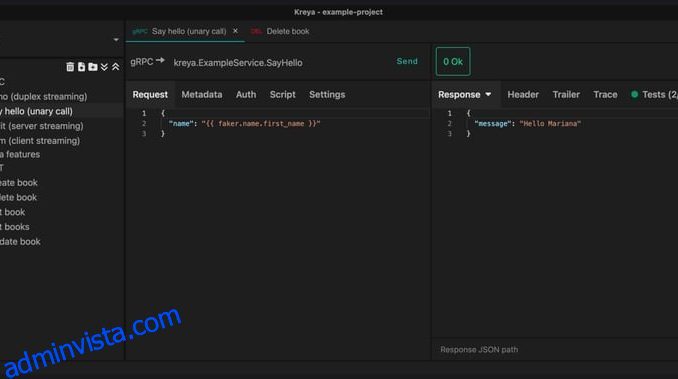Click the new operation file icon
Screen dimensions: 678x379
(81, 67)
